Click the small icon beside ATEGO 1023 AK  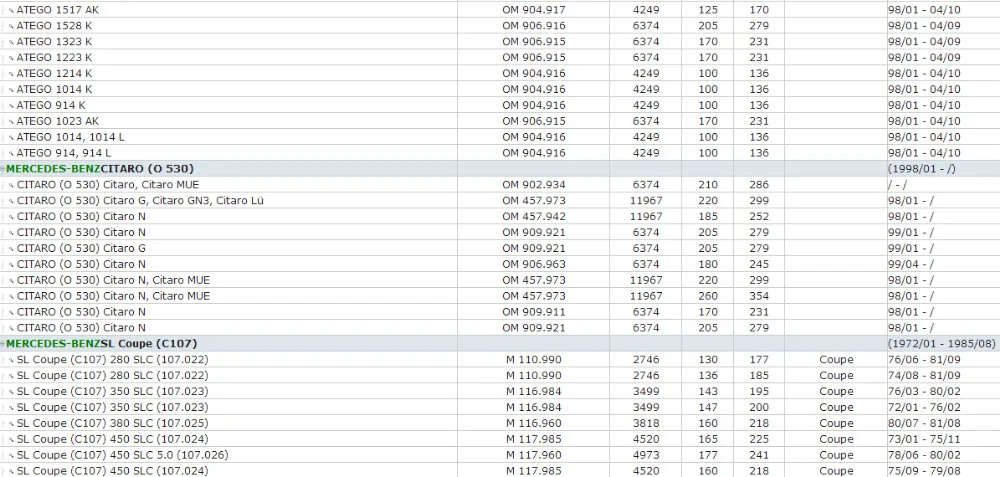click(11, 122)
